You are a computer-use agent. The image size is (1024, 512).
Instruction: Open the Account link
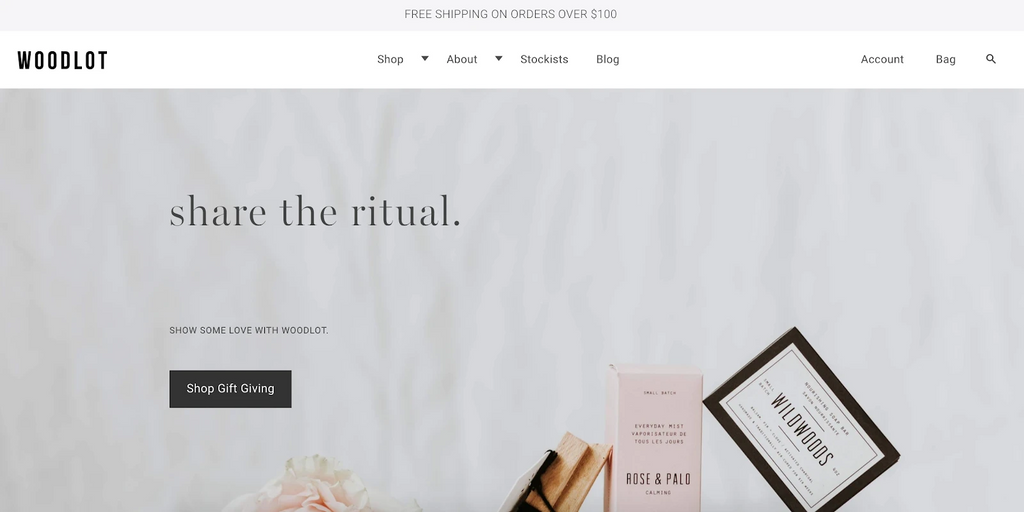[882, 59]
